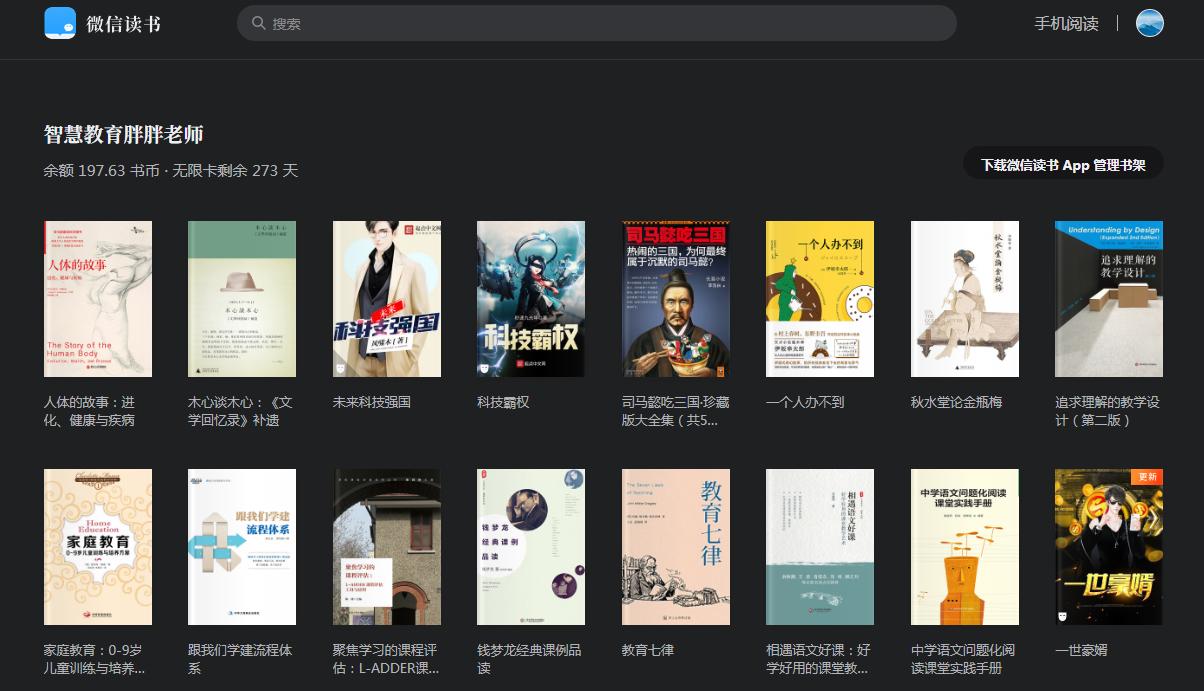Image resolution: width=1204 pixels, height=691 pixels.
Task: Open the 木心谈木心 book cover
Action: [x=242, y=298]
